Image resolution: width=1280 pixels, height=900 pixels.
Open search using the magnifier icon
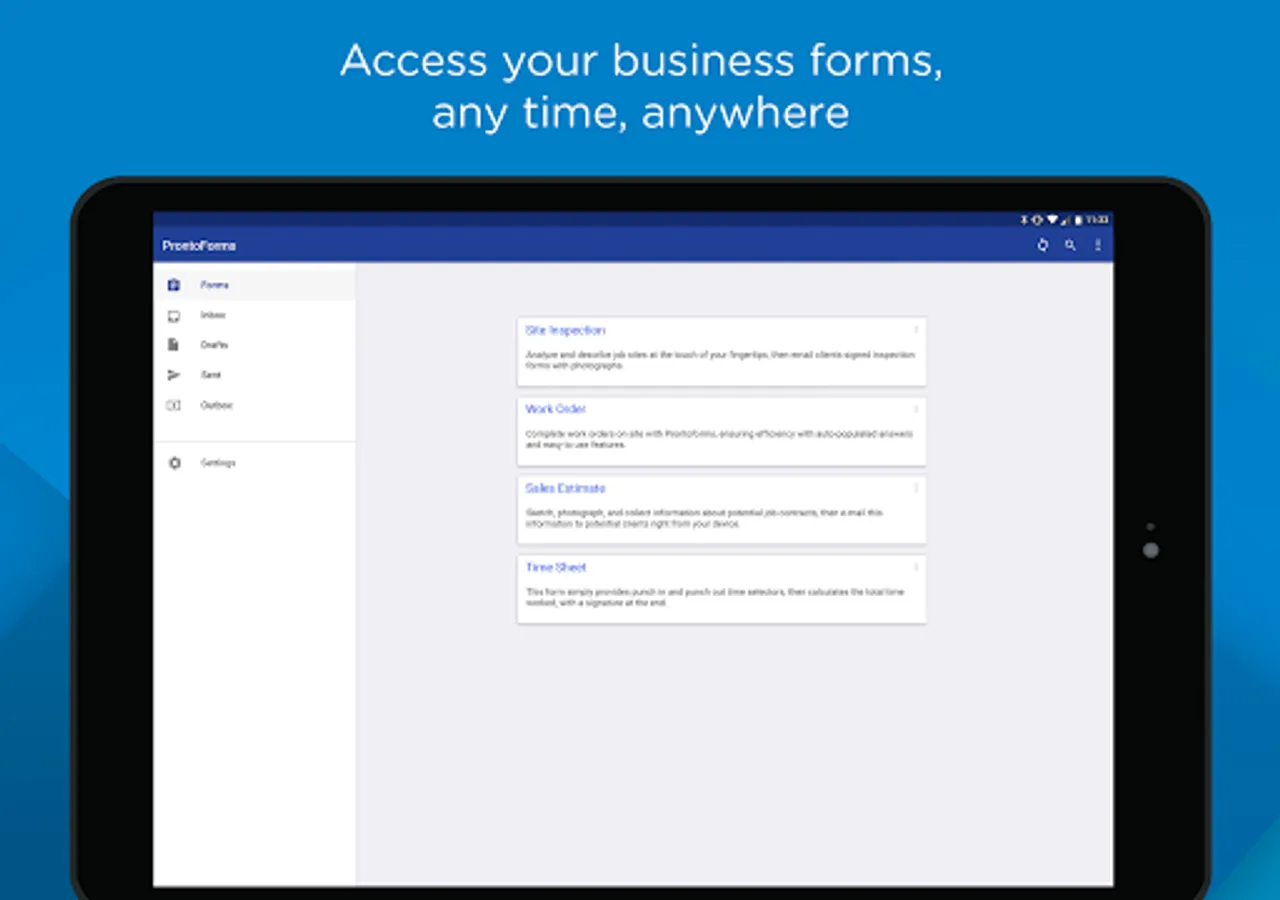pyautogui.click(x=1070, y=245)
